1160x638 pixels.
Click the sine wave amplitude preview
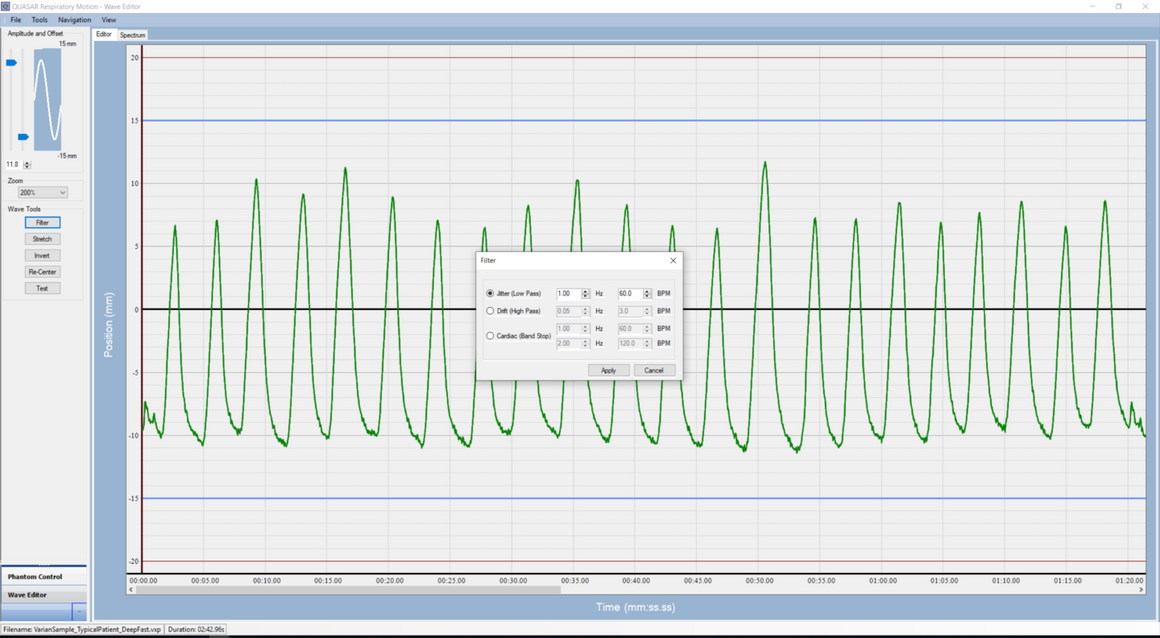47,100
